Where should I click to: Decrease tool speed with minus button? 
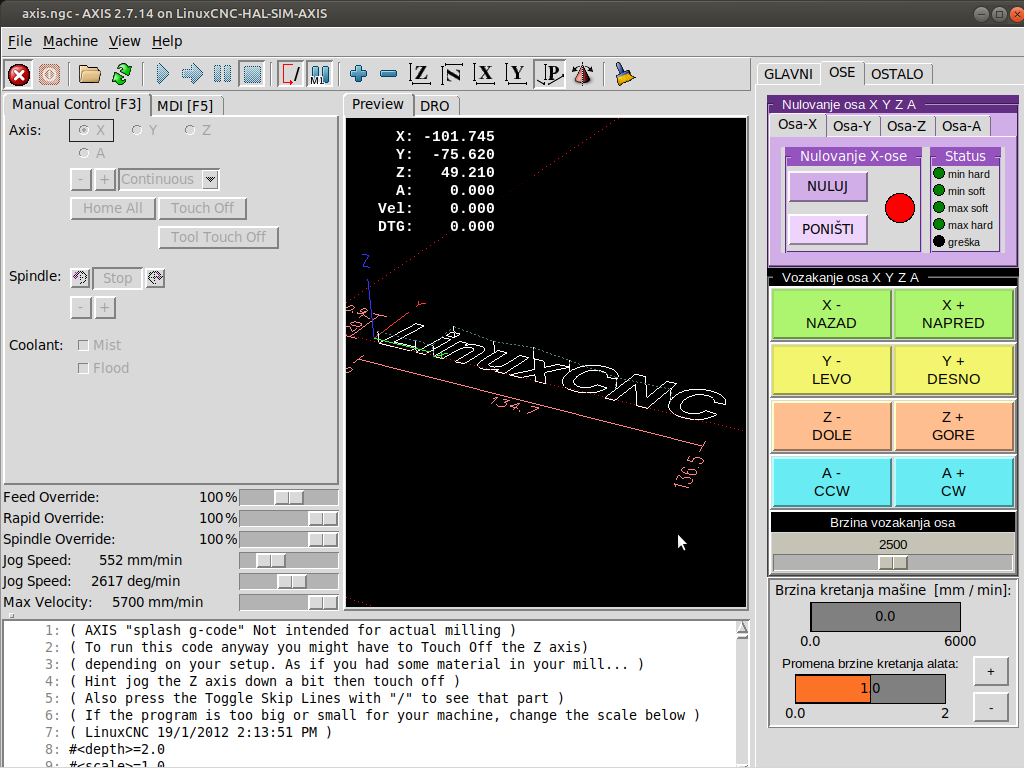pyautogui.click(x=991, y=707)
